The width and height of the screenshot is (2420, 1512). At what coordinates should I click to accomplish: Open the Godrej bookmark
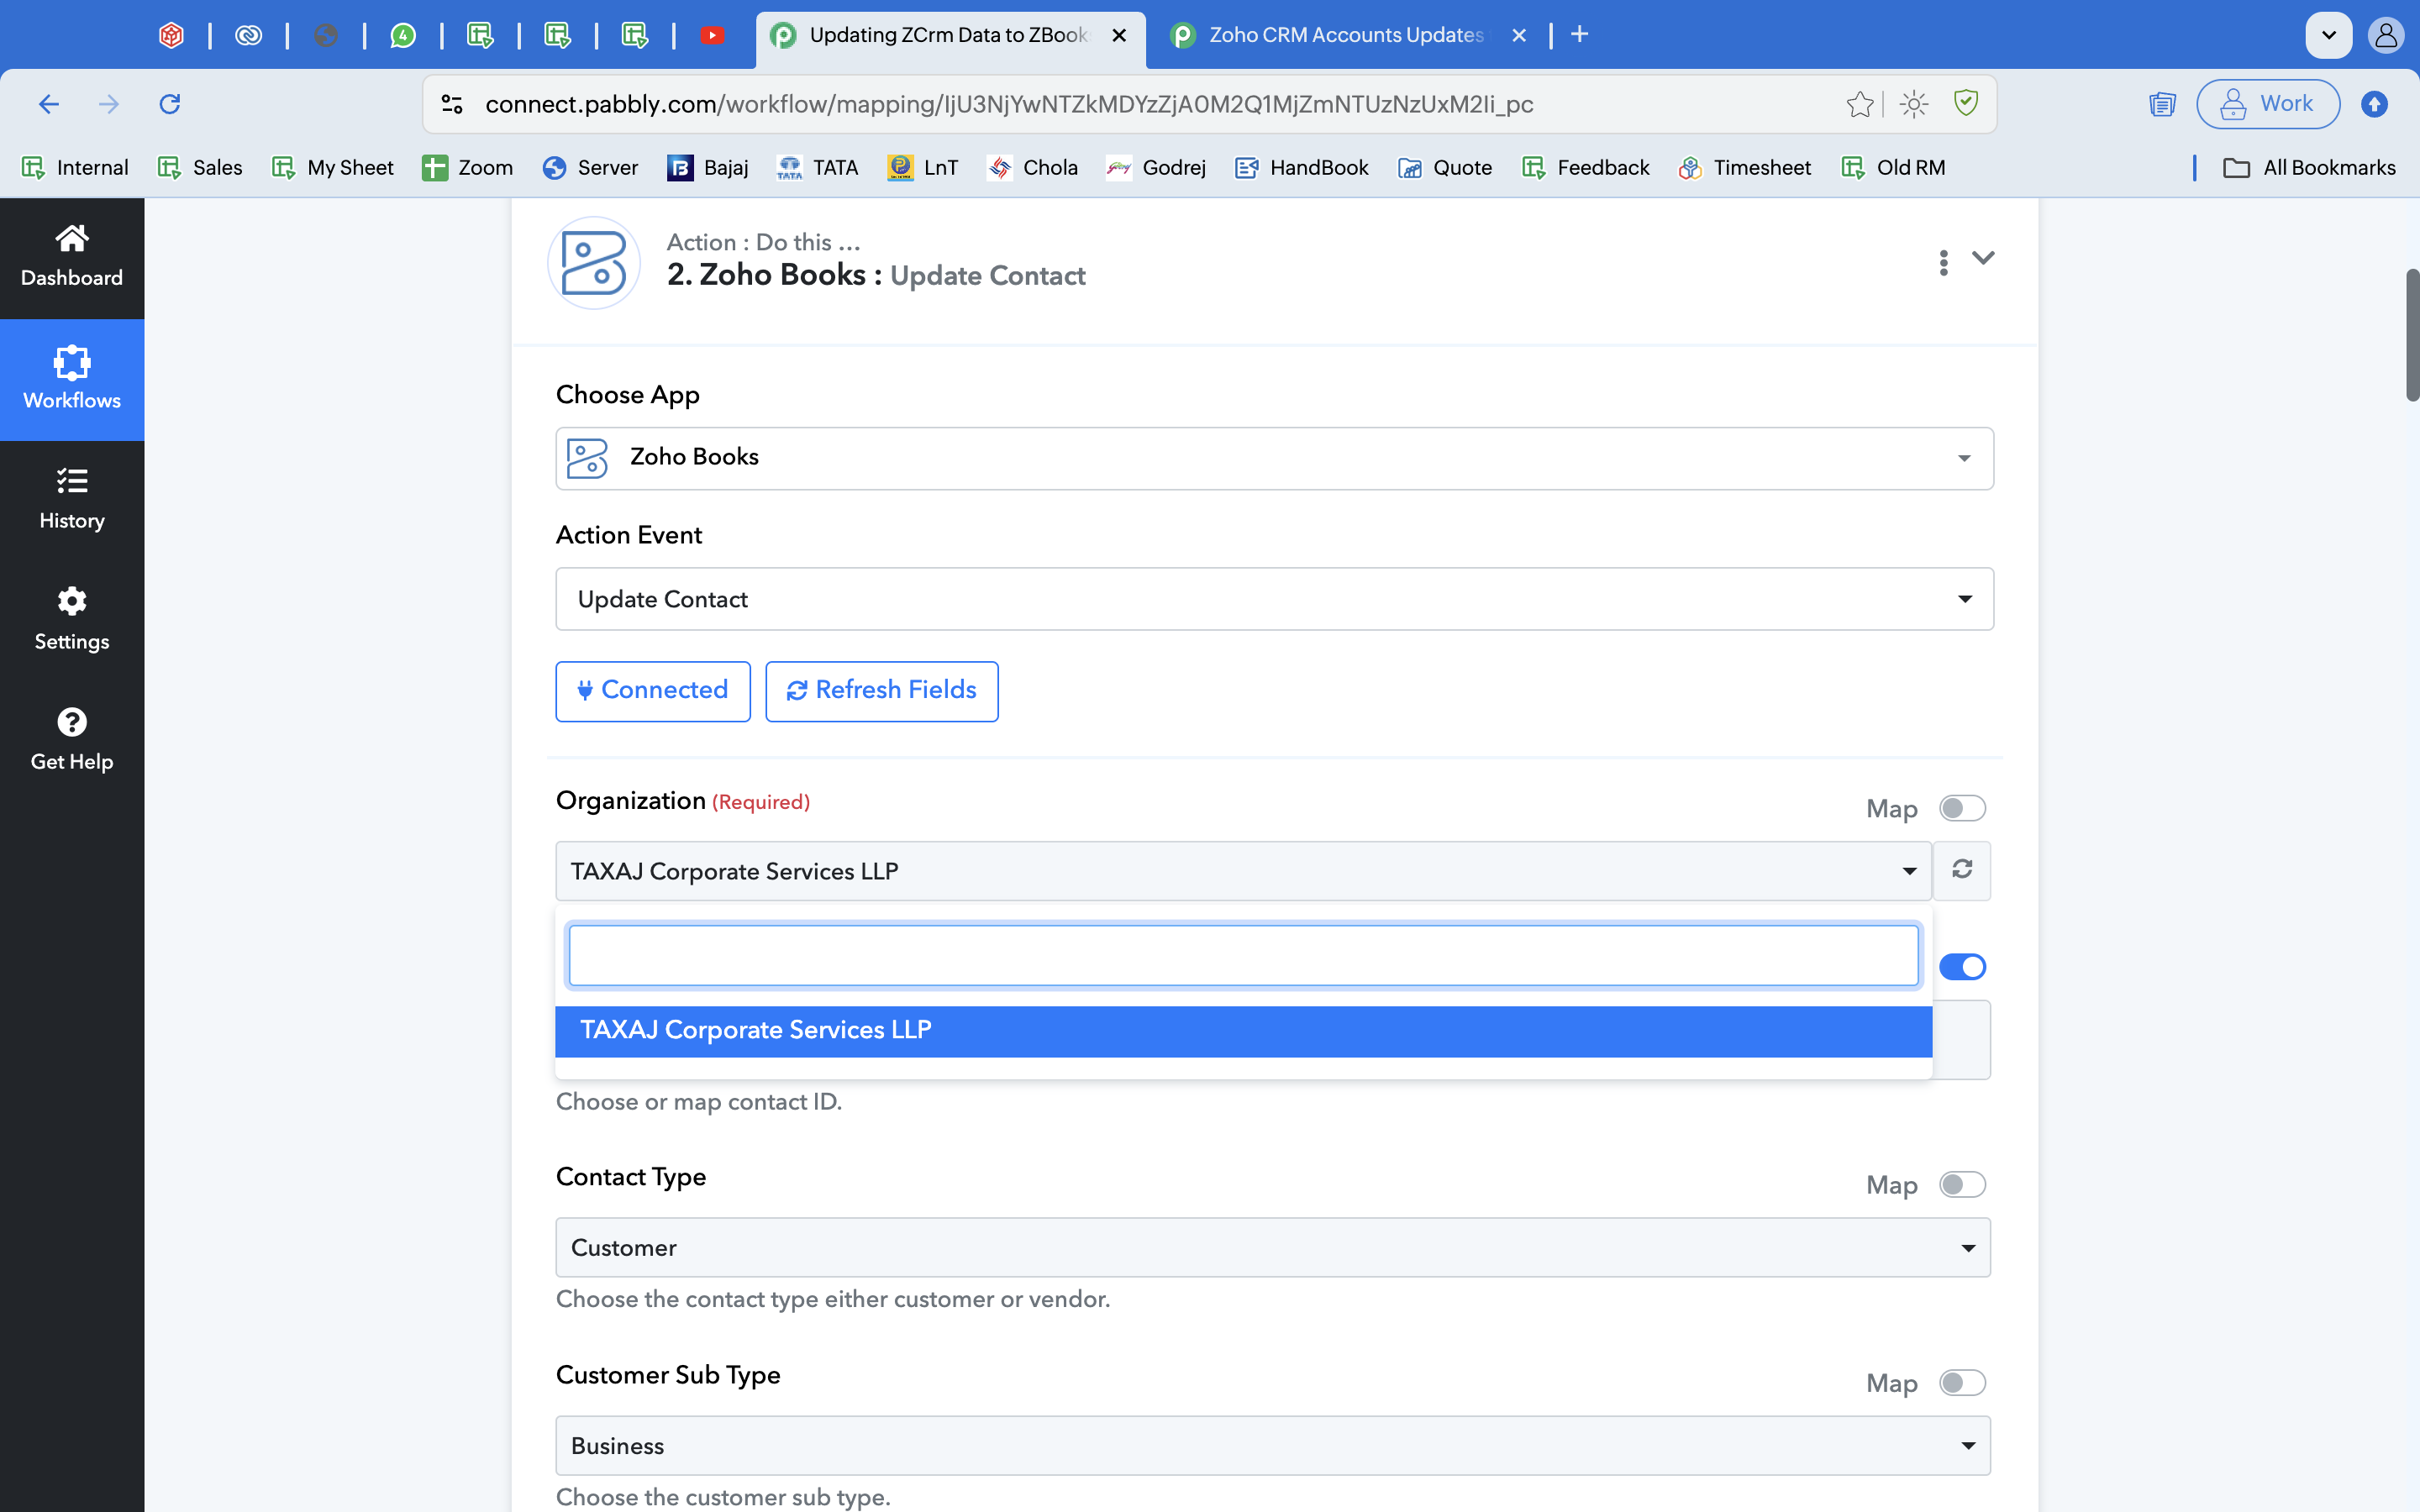pos(1156,167)
